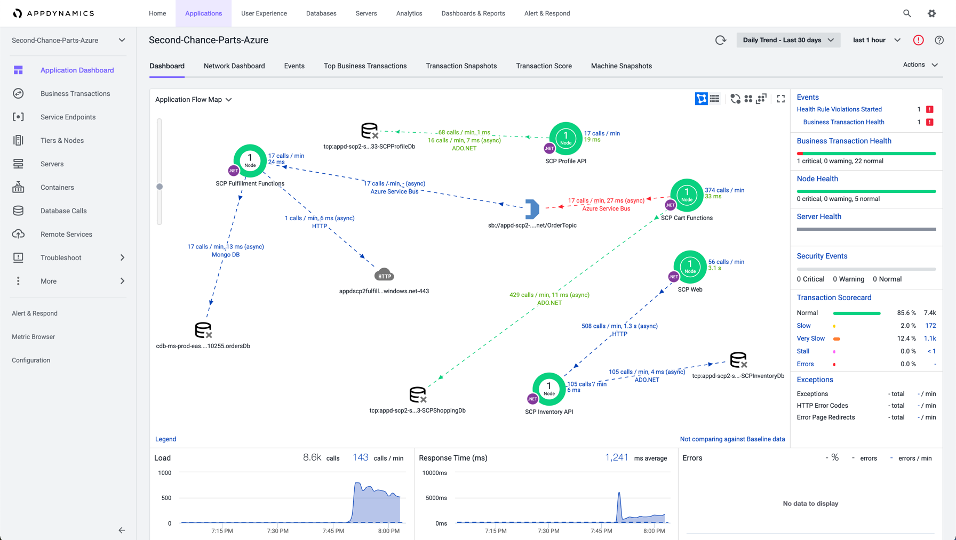Switch to the Network Dashboard tab
The height and width of the screenshot is (540, 956).
tap(234, 66)
